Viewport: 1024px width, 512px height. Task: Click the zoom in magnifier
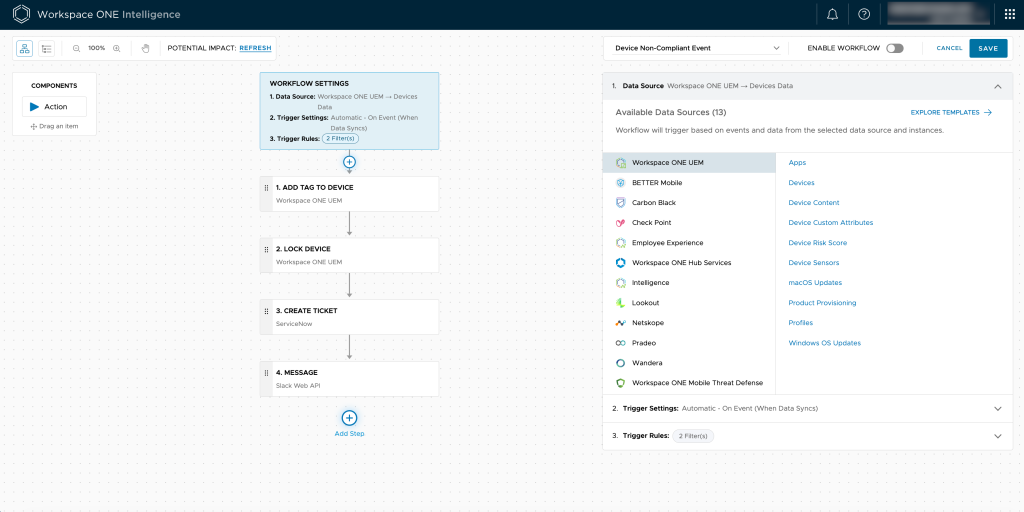[x=117, y=48]
